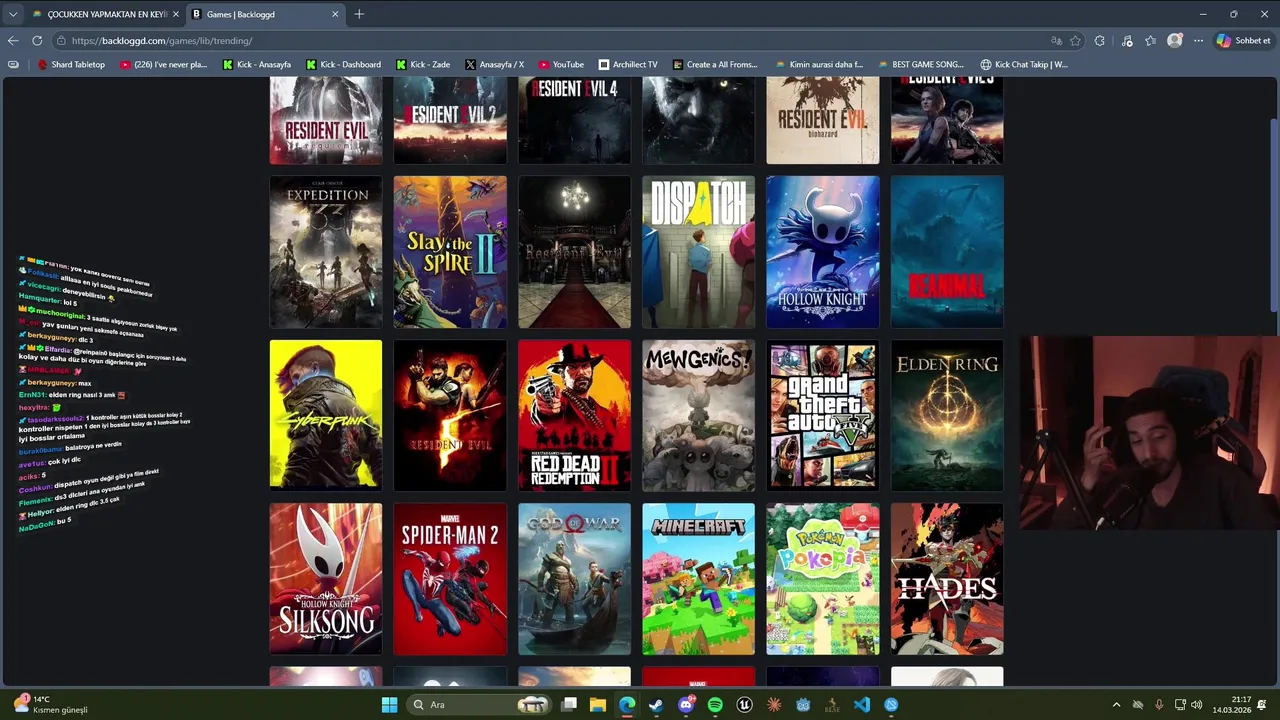Open the weather widget showing 14°C

coord(52,704)
